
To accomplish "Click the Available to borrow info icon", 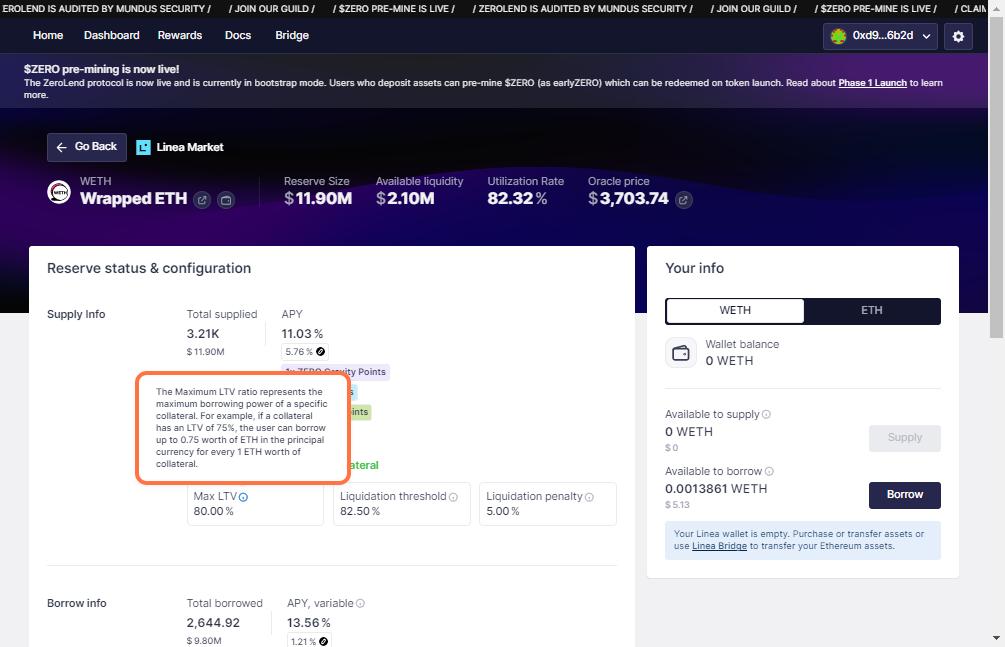I will click(769, 472).
